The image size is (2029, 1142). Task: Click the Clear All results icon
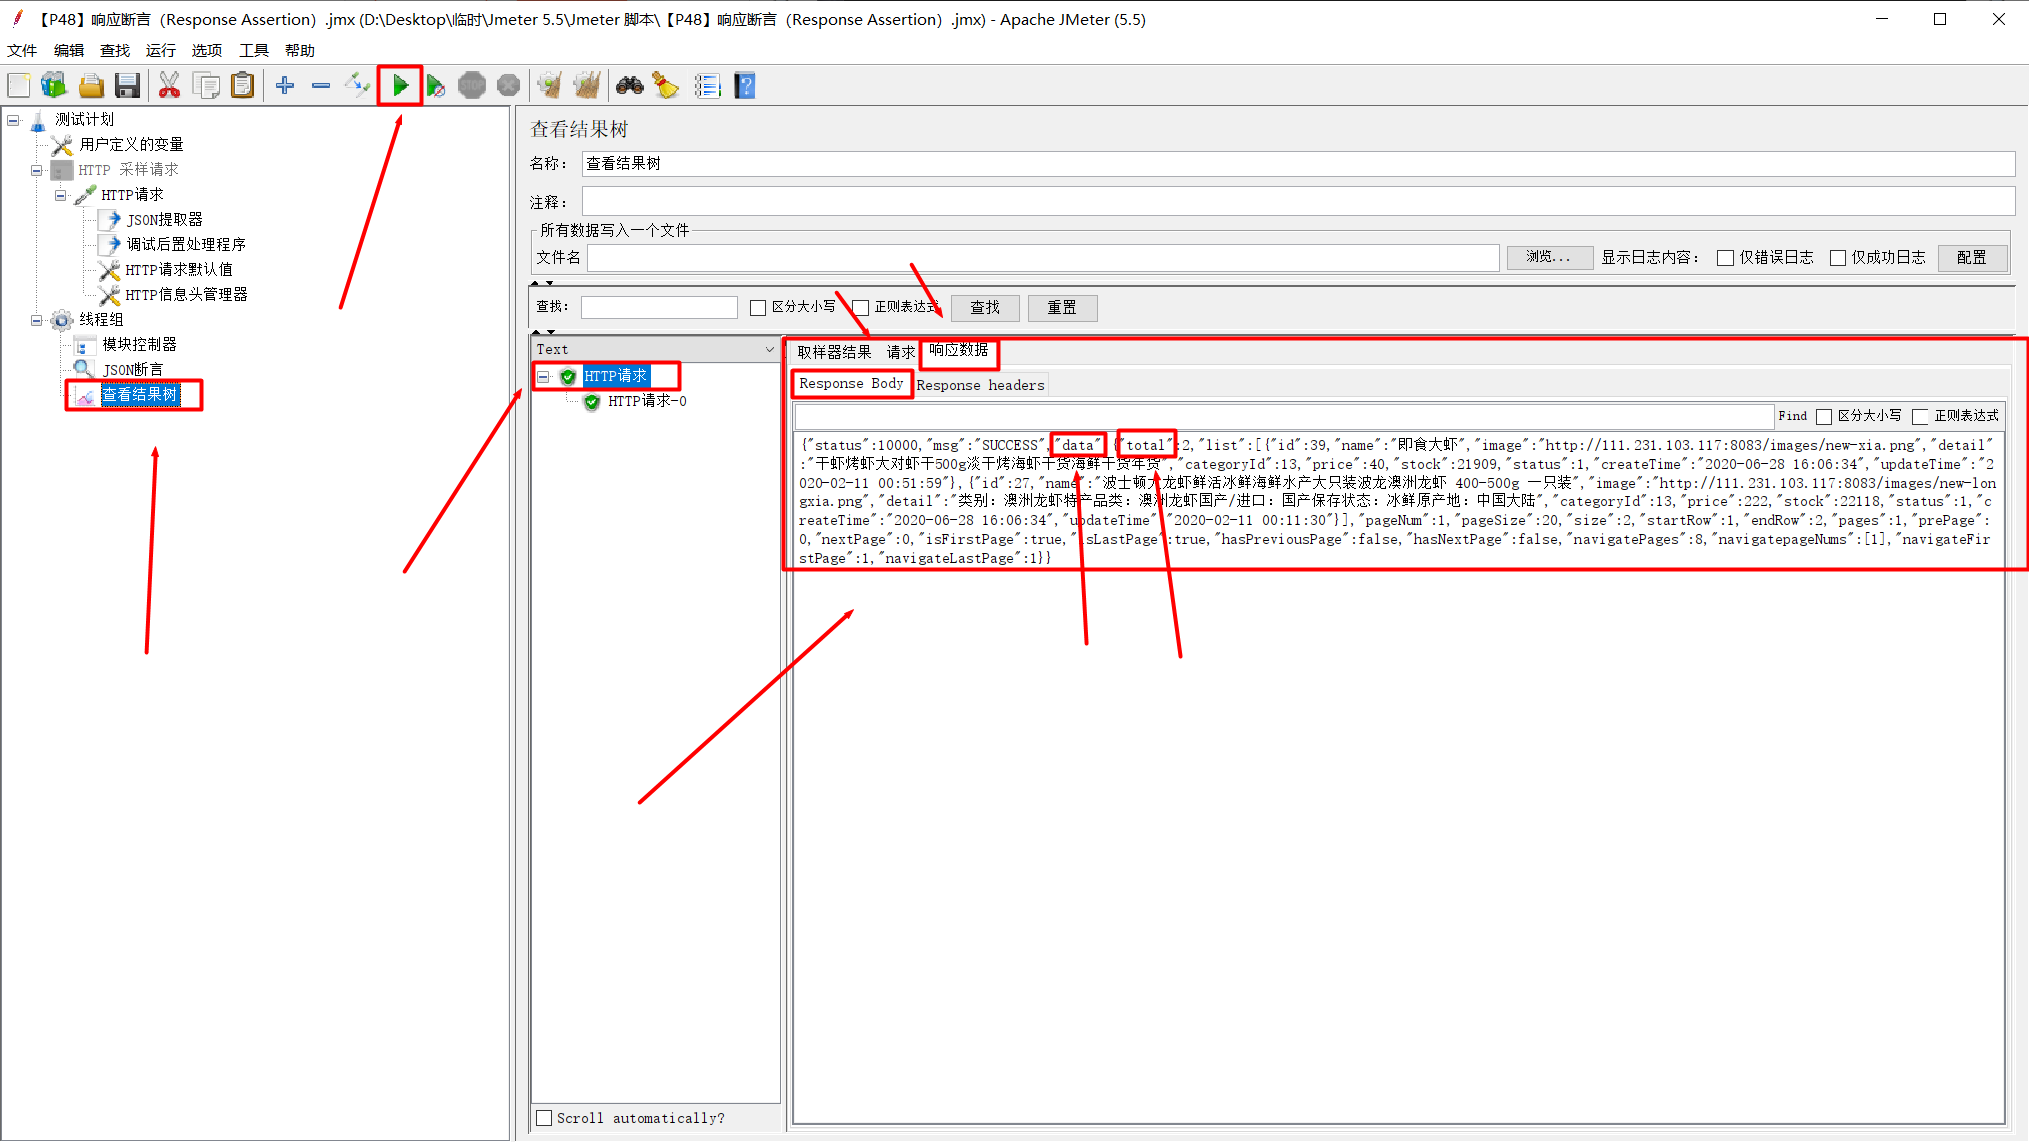587,86
